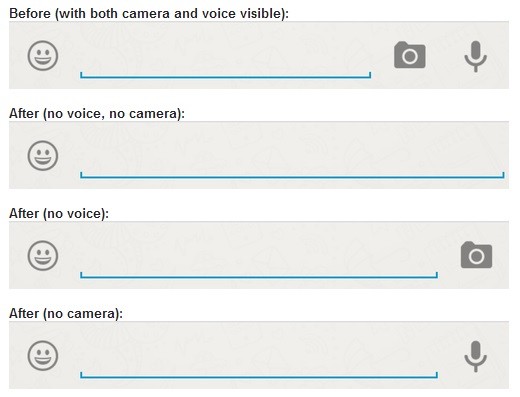Tap camera icon in the no voice row
This screenshot has width=520, height=397.
tap(476, 255)
